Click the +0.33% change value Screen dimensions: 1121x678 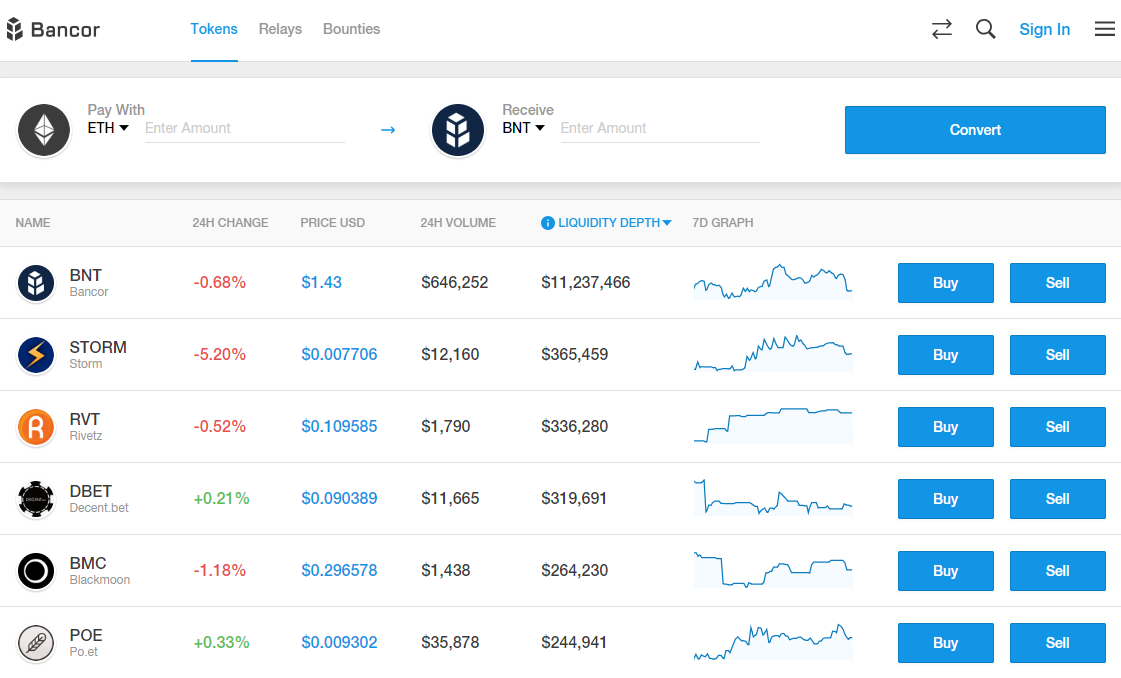point(221,643)
